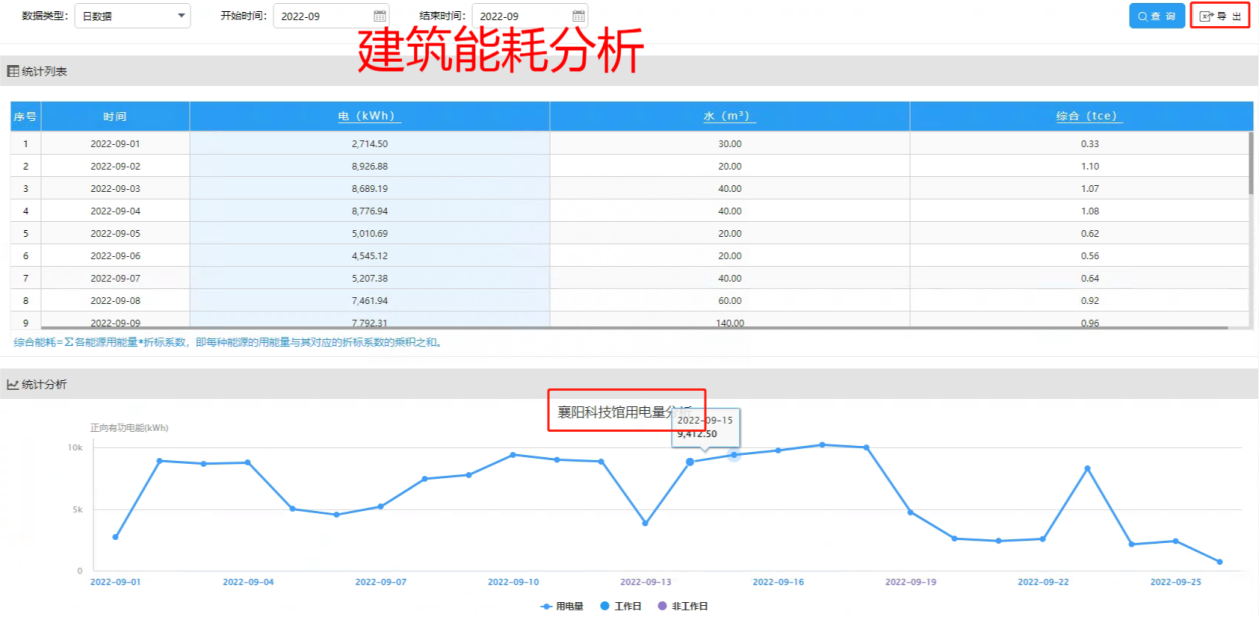Open the start time calendar picker icon
The height and width of the screenshot is (617, 1259).
(379, 16)
